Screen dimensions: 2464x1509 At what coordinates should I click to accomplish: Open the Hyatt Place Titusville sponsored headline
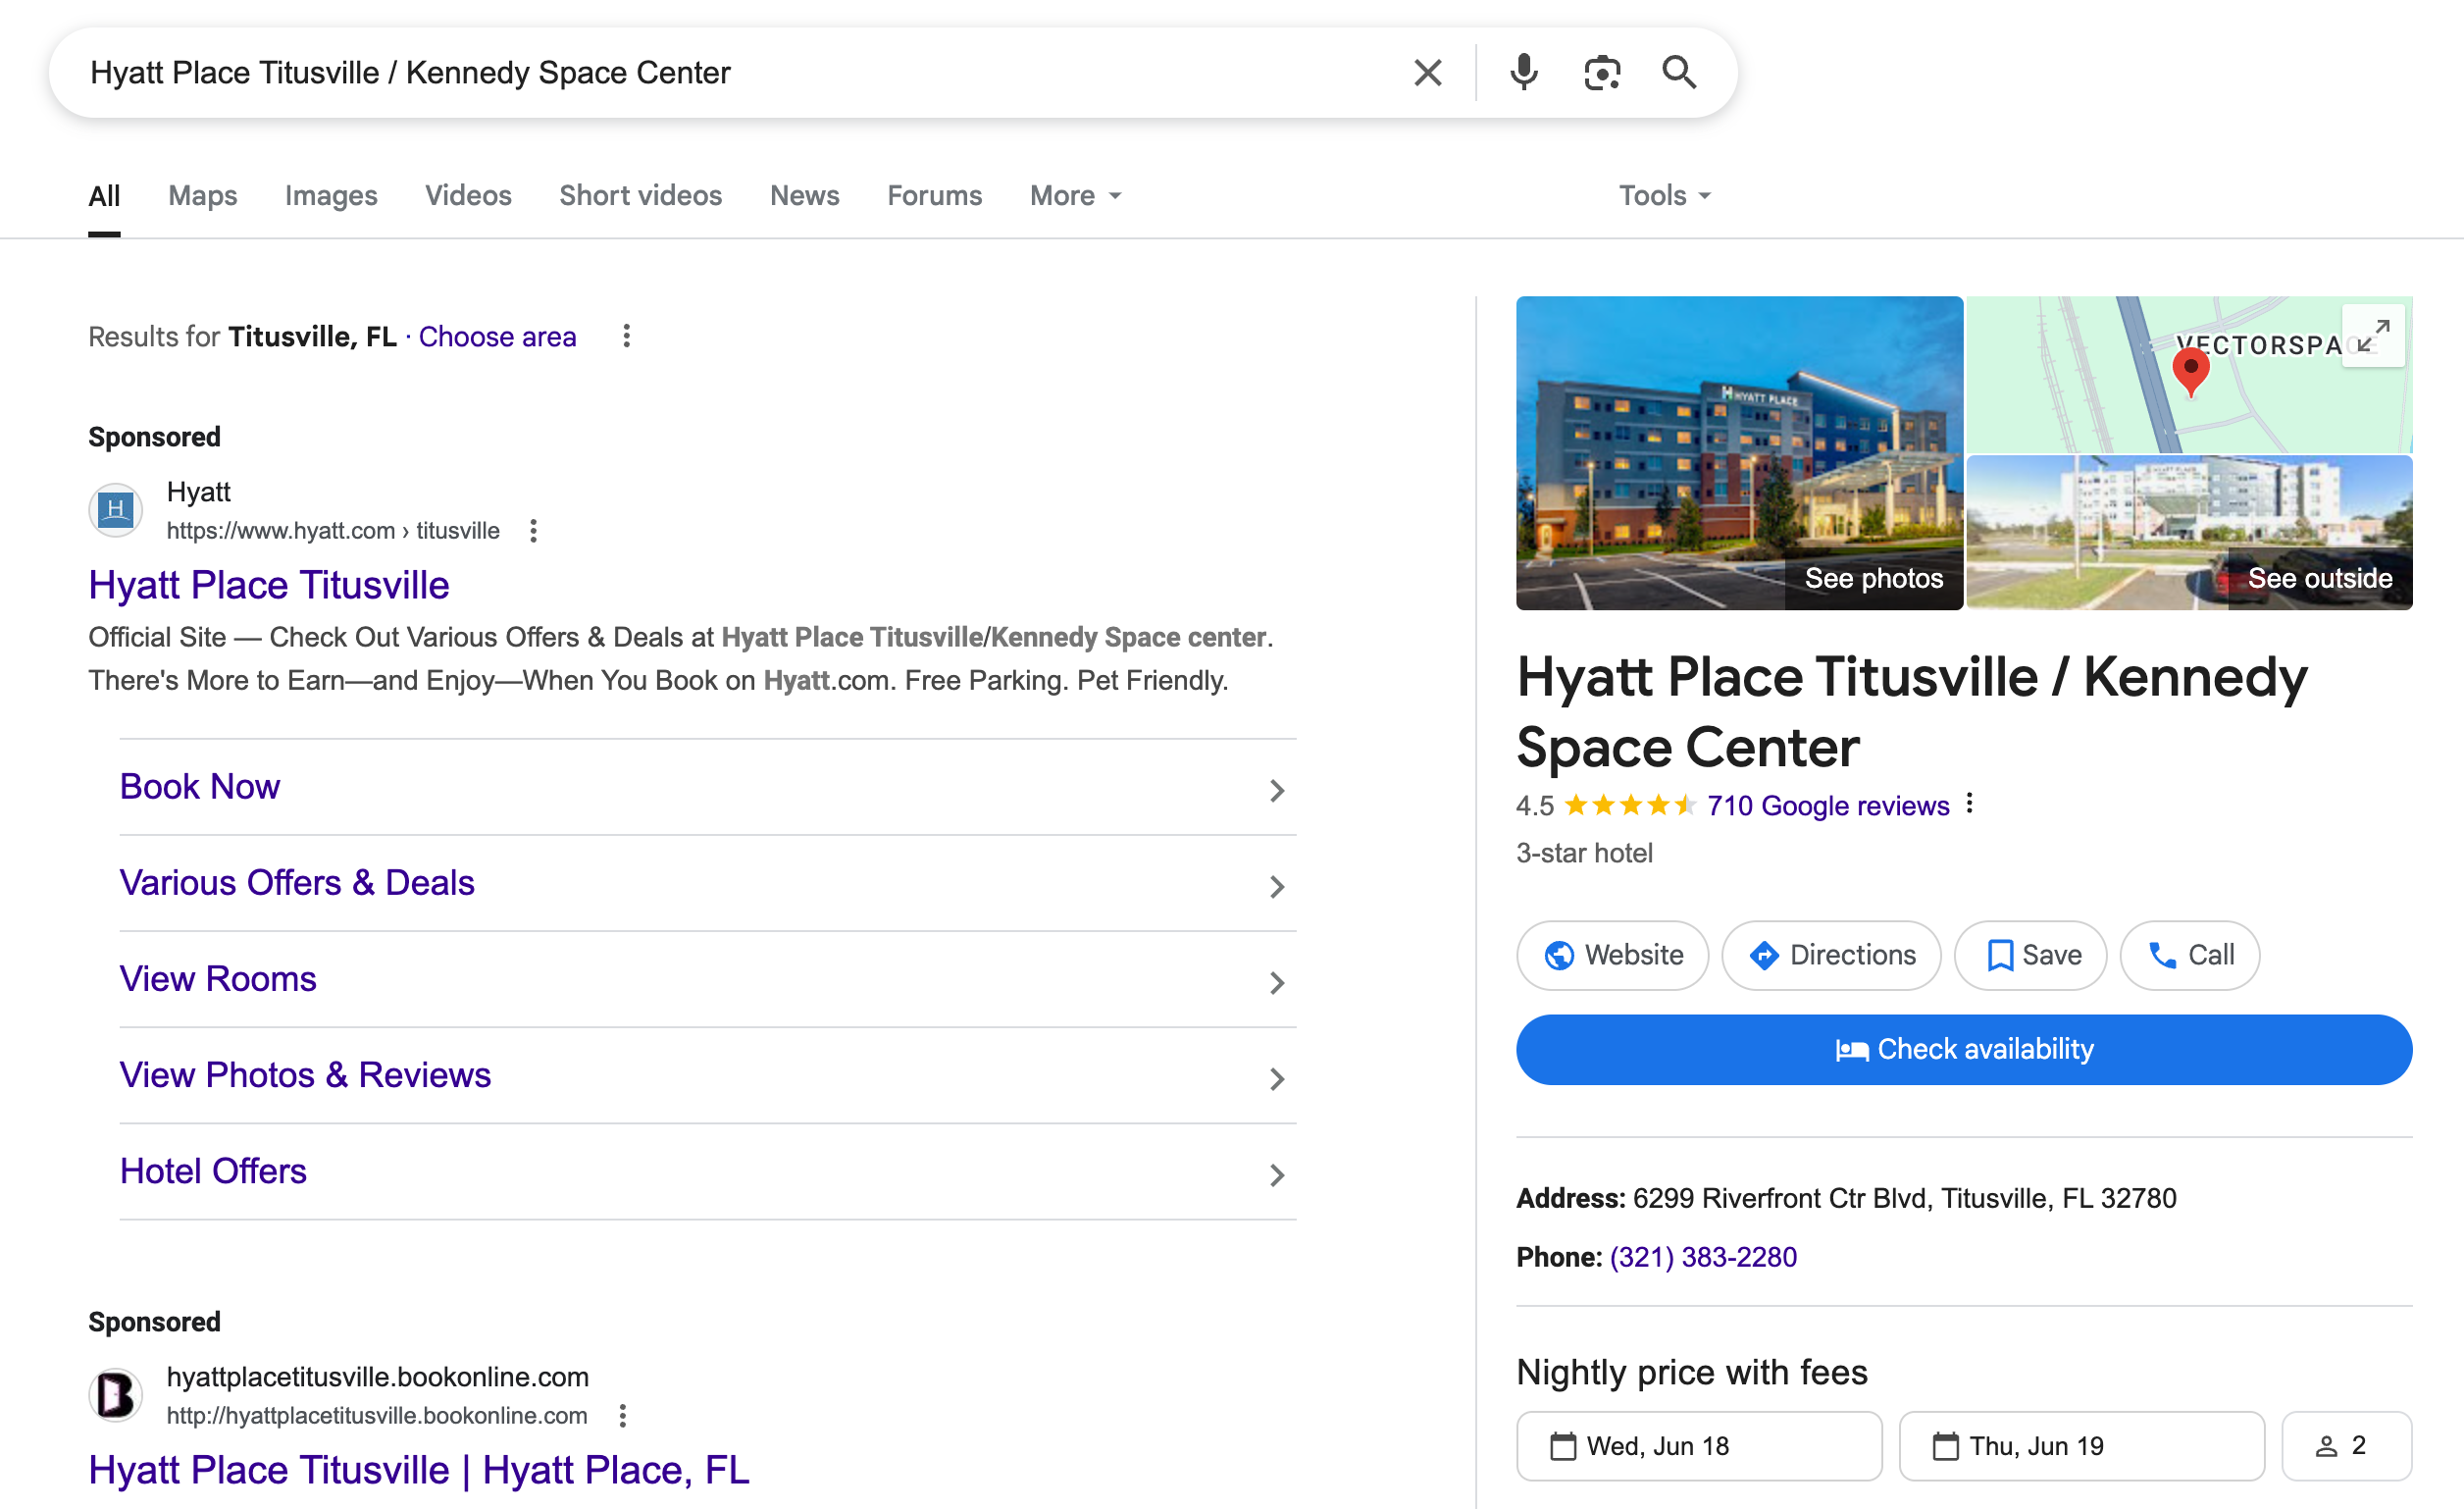click(269, 584)
